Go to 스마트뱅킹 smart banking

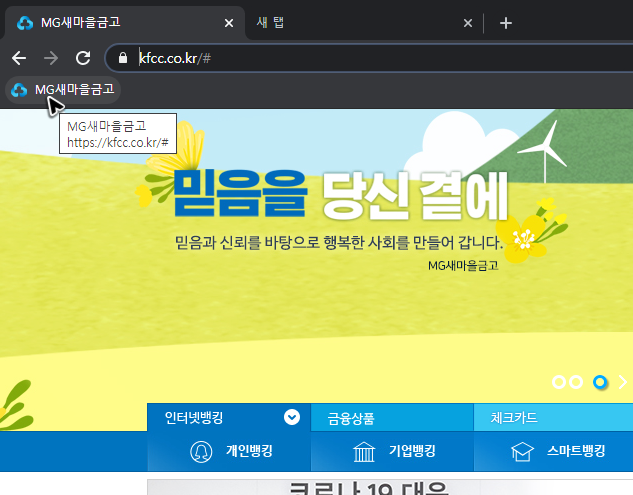(553, 451)
